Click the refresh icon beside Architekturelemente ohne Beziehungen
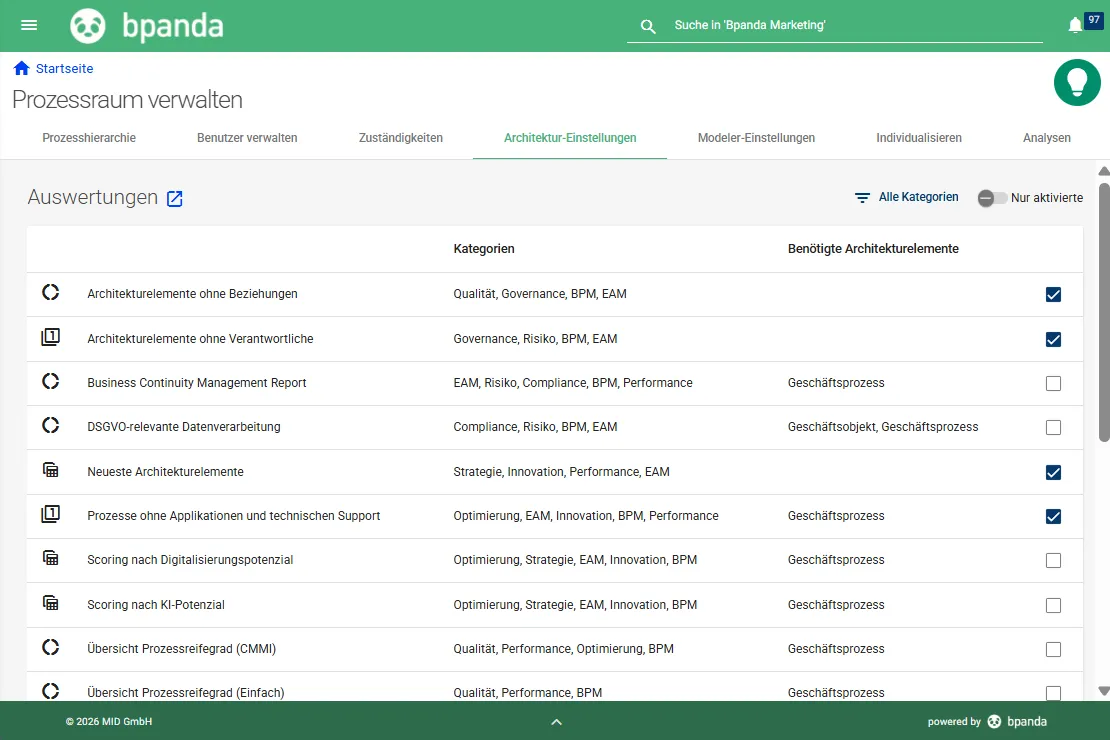The image size is (1110, 740). [51, 294]
